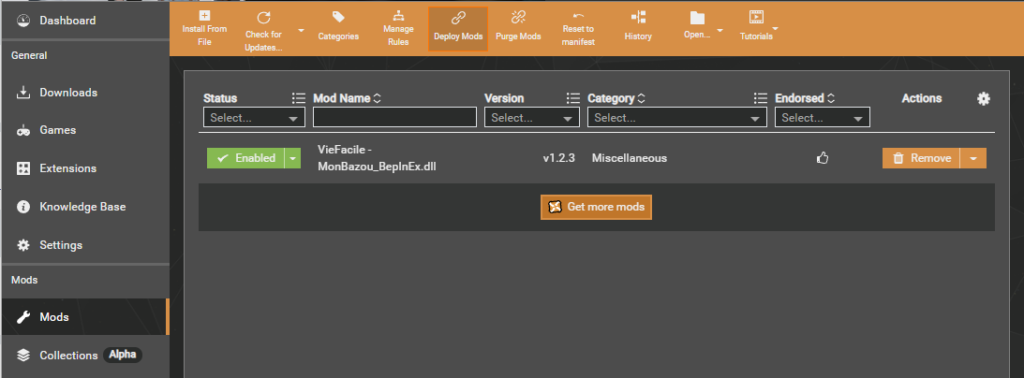This screenshot has height=378, width=1024.
Task: Expand the Category filter dropdown
Action: coord(677,118)
